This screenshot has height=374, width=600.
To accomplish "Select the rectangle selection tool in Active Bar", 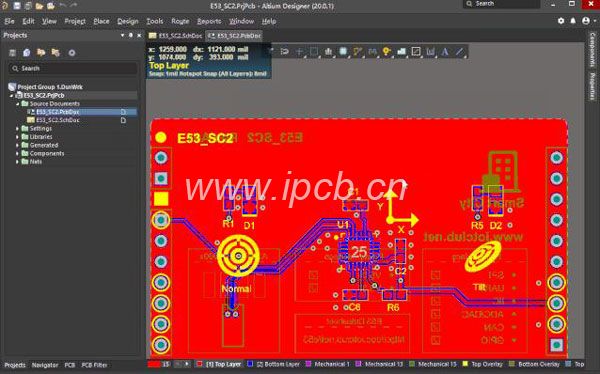I will [314, 52].
